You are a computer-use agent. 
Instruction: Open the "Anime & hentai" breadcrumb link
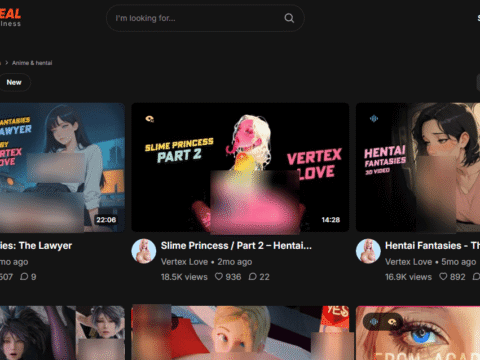32,63
